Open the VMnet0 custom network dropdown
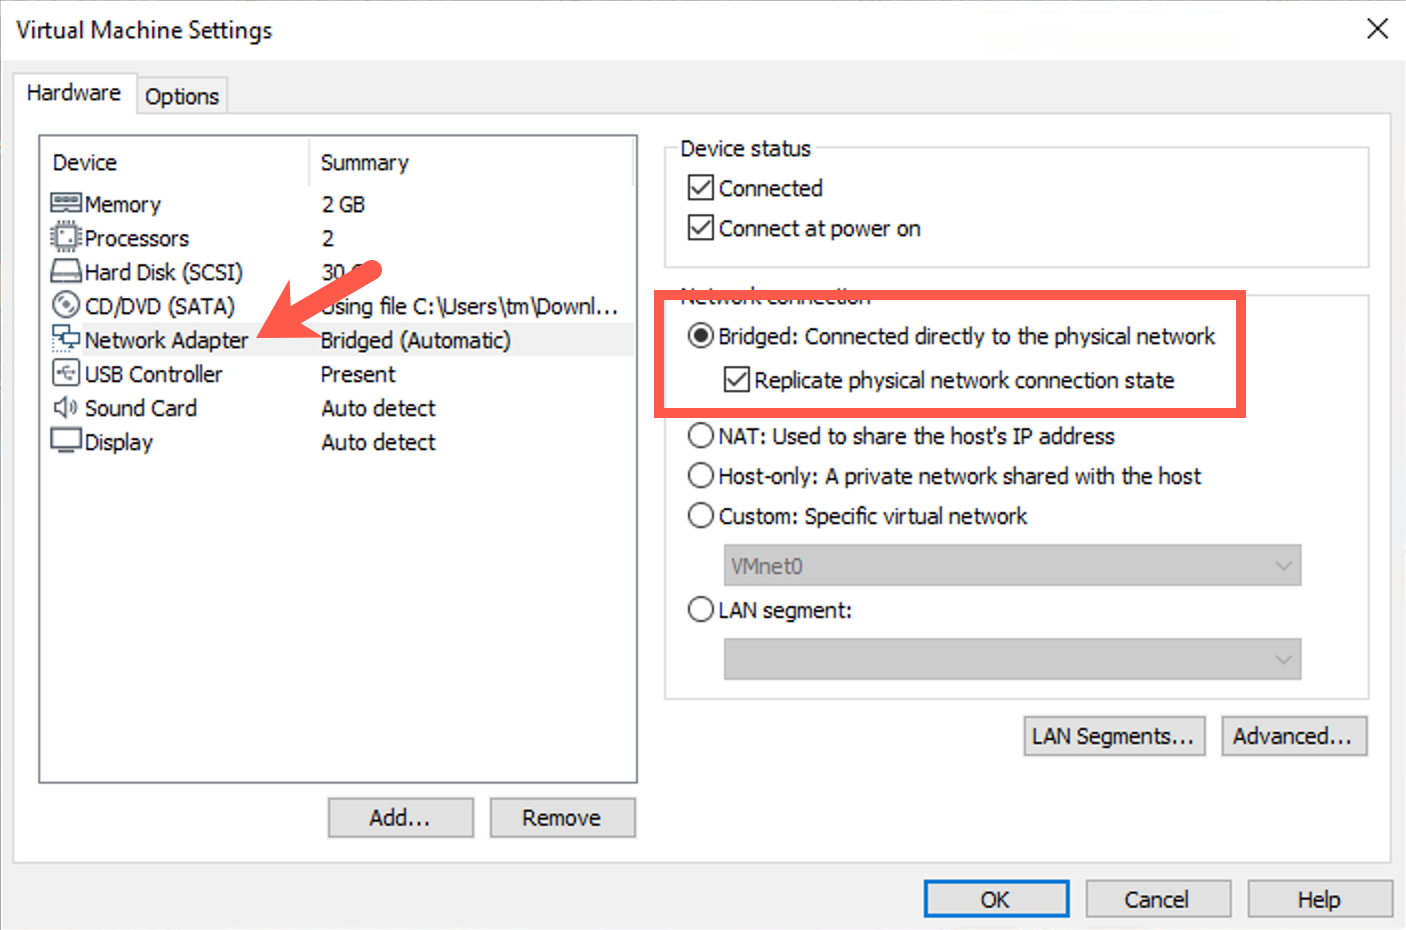Screen dimensions: 1406x930 point(1283,565)
